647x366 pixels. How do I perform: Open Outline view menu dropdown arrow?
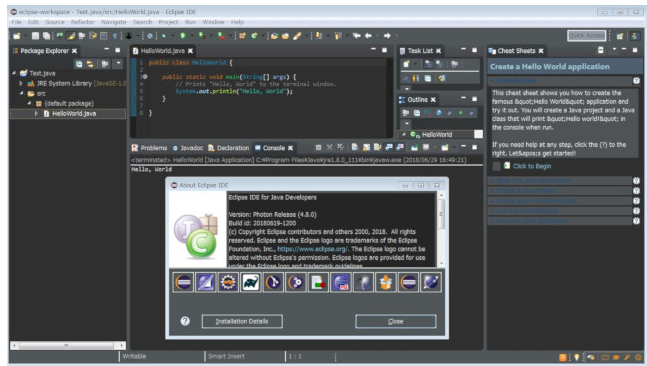407,123
